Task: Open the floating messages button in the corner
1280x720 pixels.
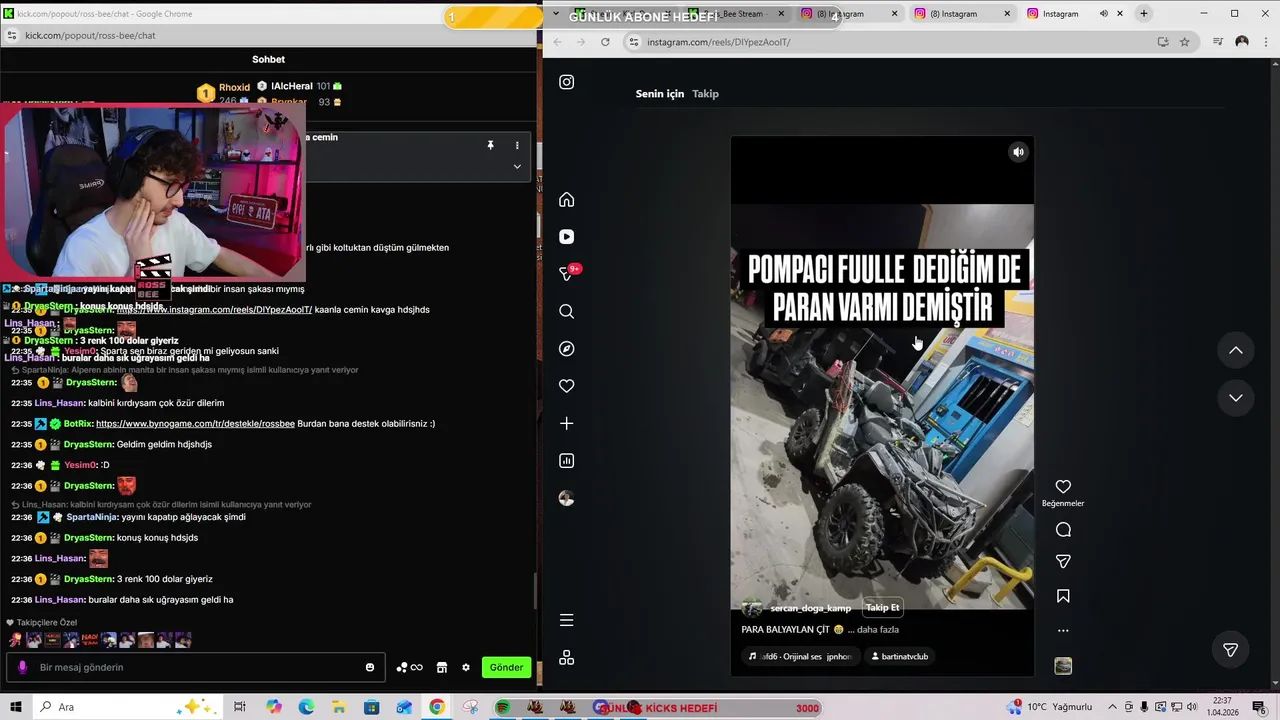Action: pyautogui.click(x=1231, y=650)
